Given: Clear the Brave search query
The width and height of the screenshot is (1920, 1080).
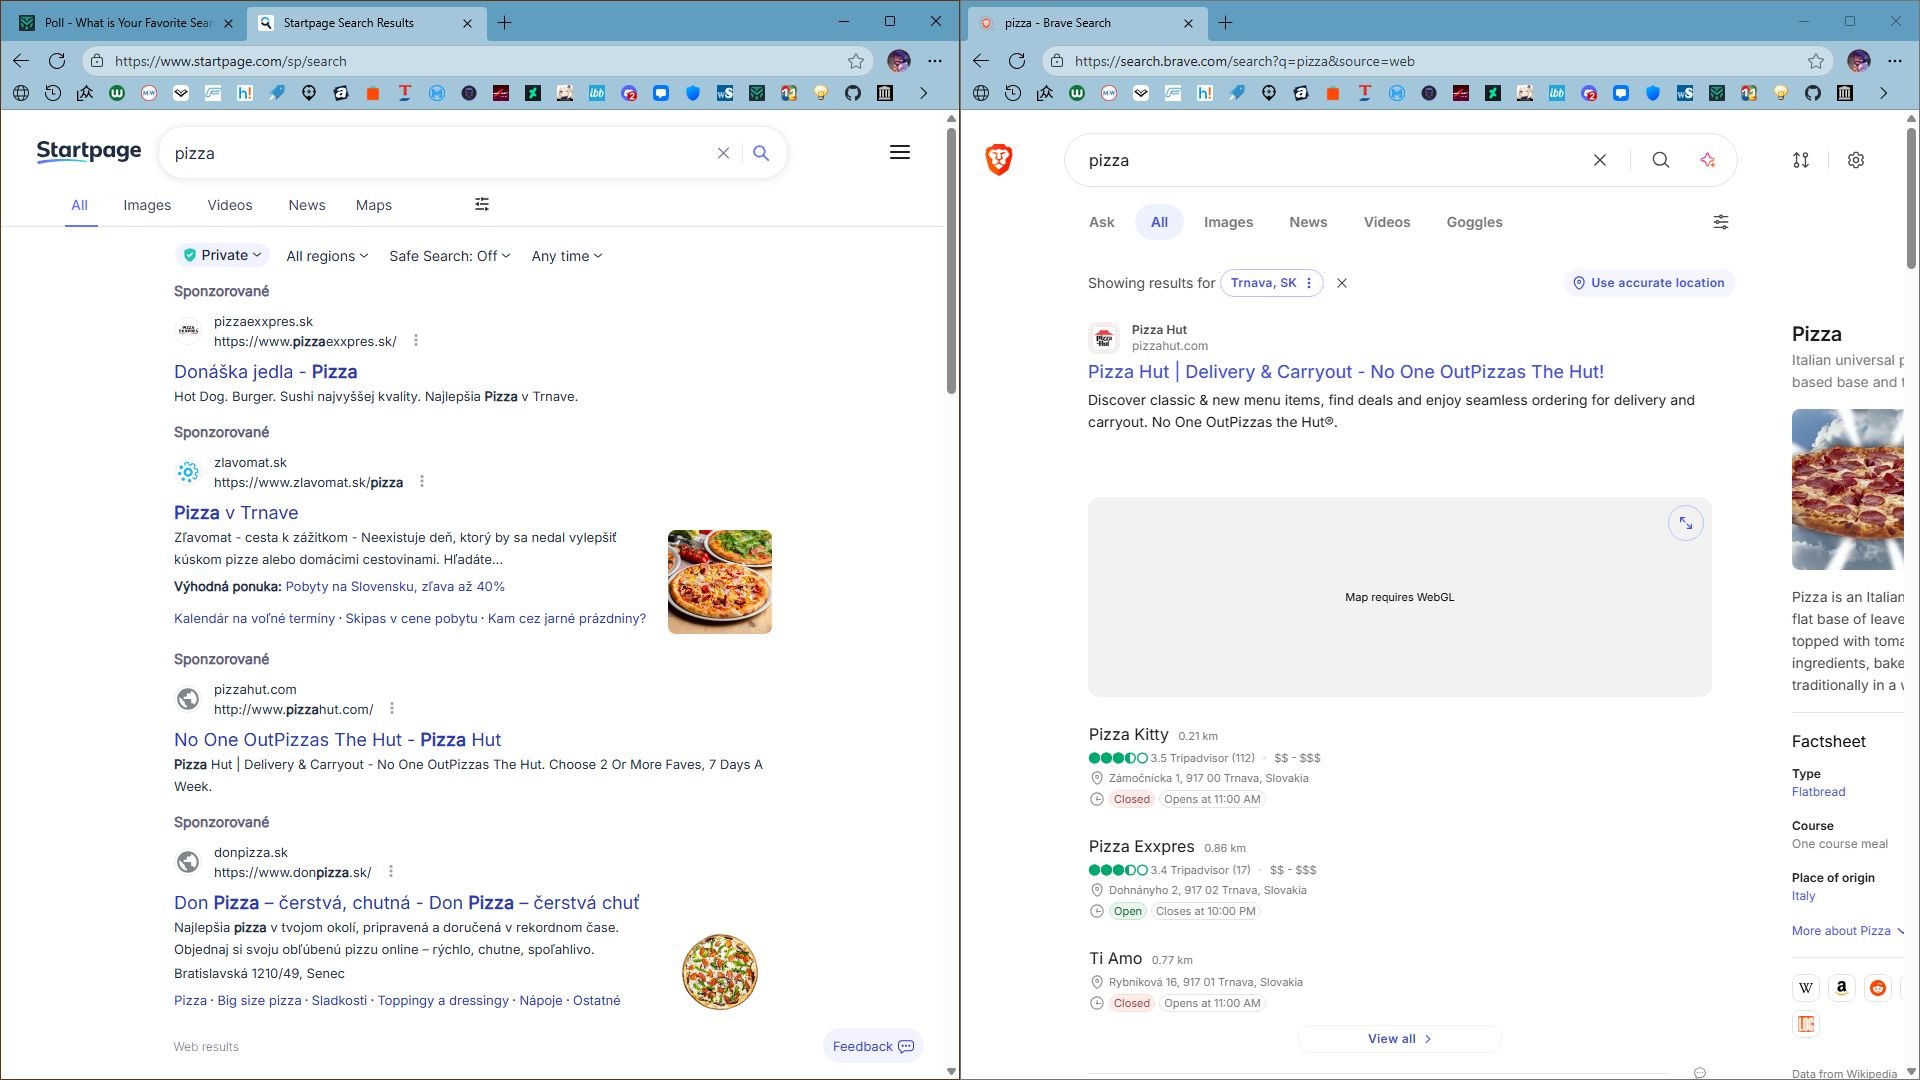Looking at the screenshot, I should click(1600, 160).
